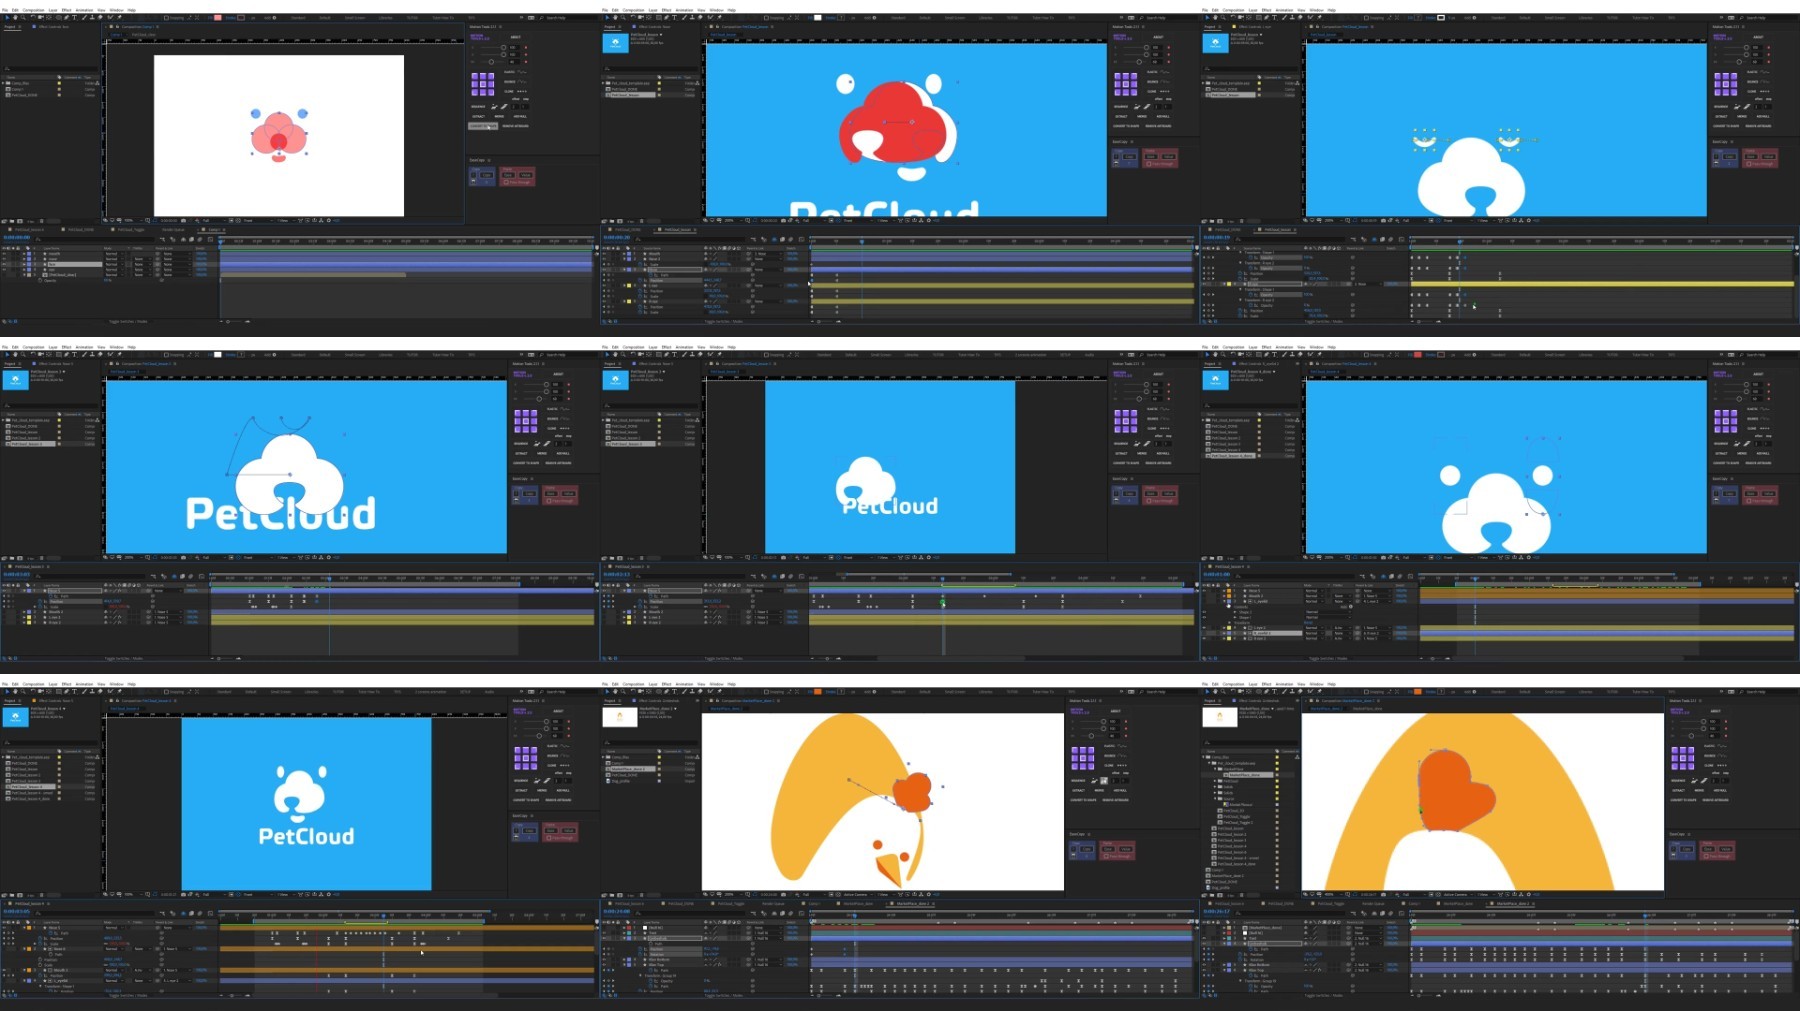Click the playhead in the PetCloud_lesson 3 timeline

point(330,578)
